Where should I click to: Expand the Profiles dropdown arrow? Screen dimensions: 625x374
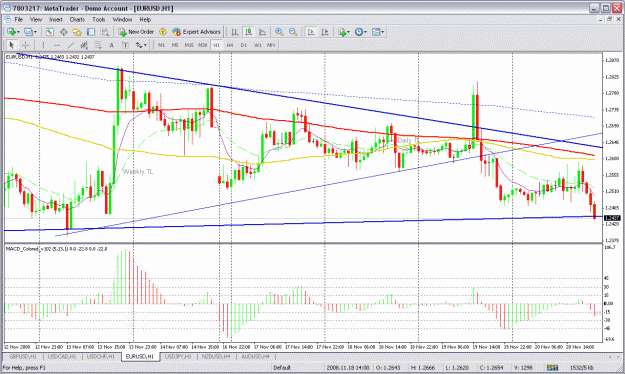35,32
